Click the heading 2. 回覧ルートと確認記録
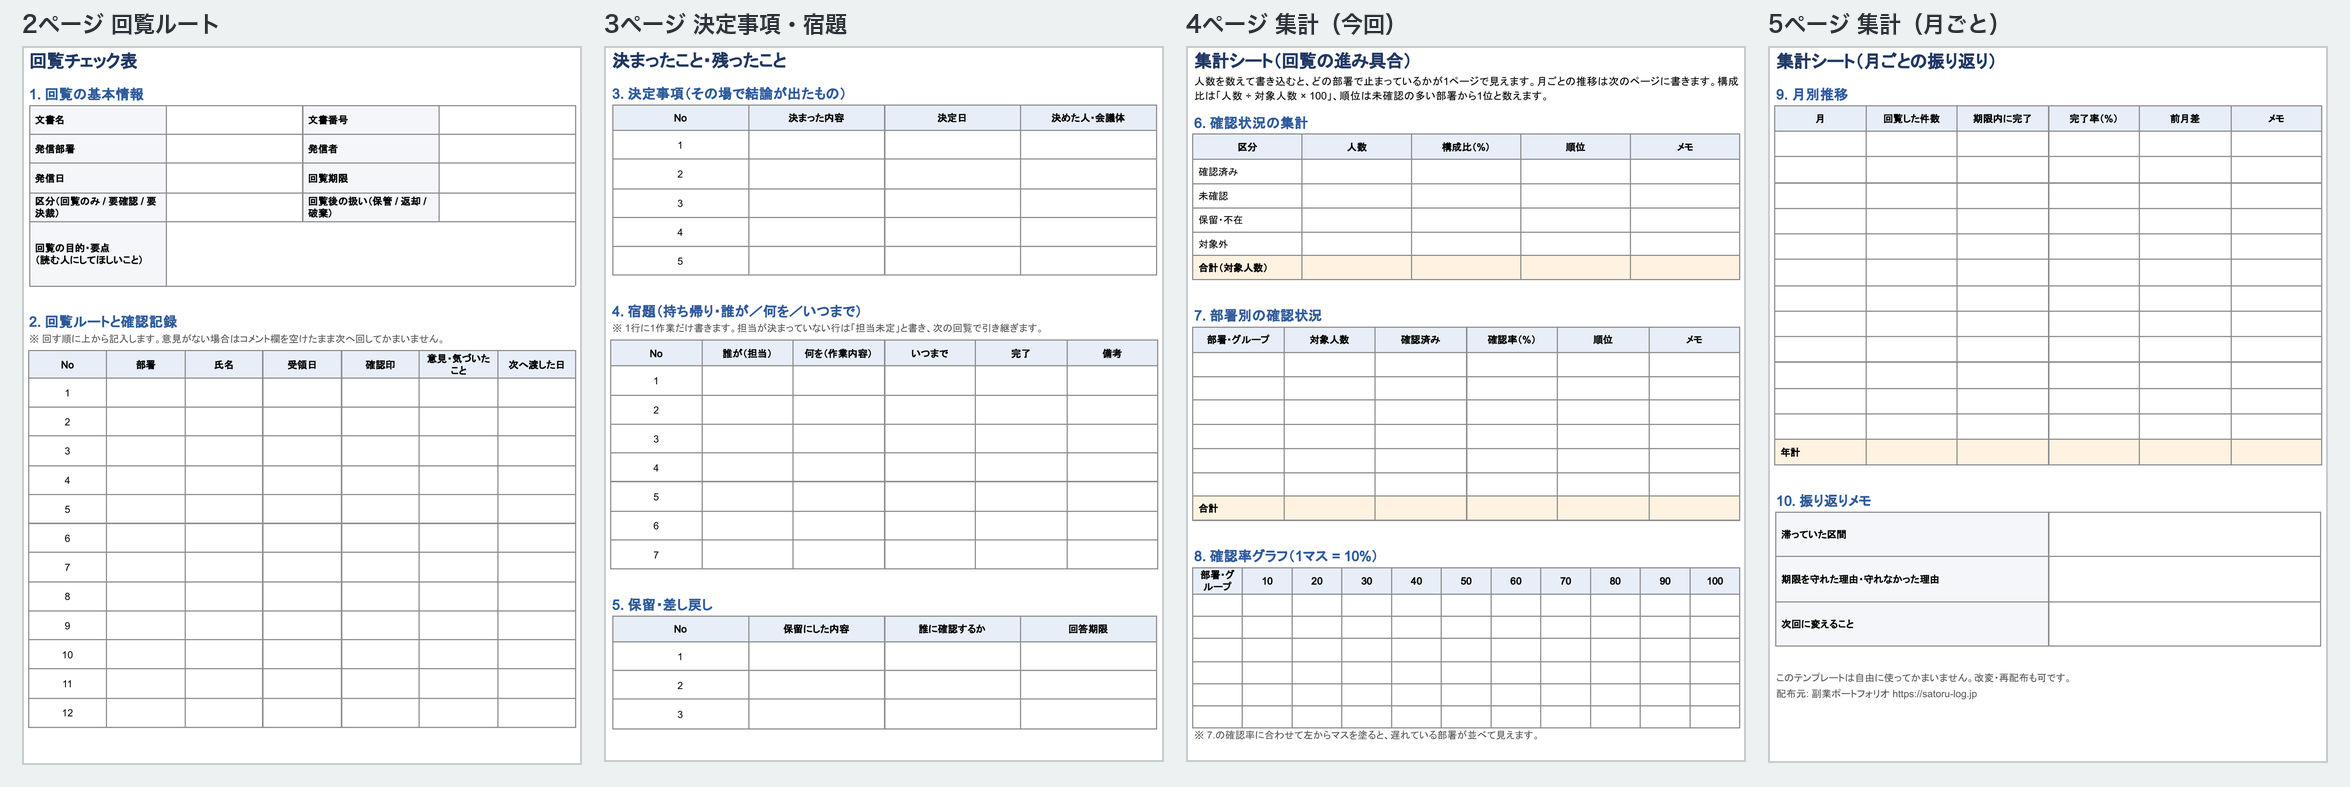 [103, 322]
